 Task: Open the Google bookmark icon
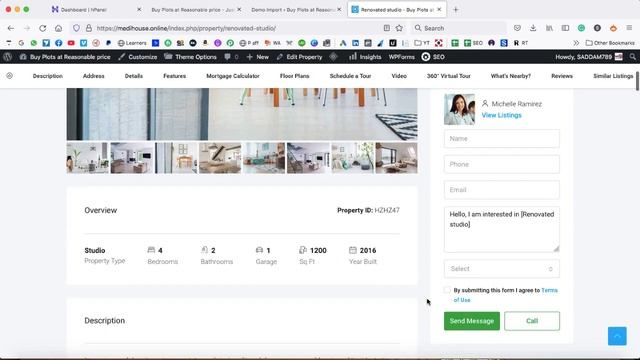21,43
